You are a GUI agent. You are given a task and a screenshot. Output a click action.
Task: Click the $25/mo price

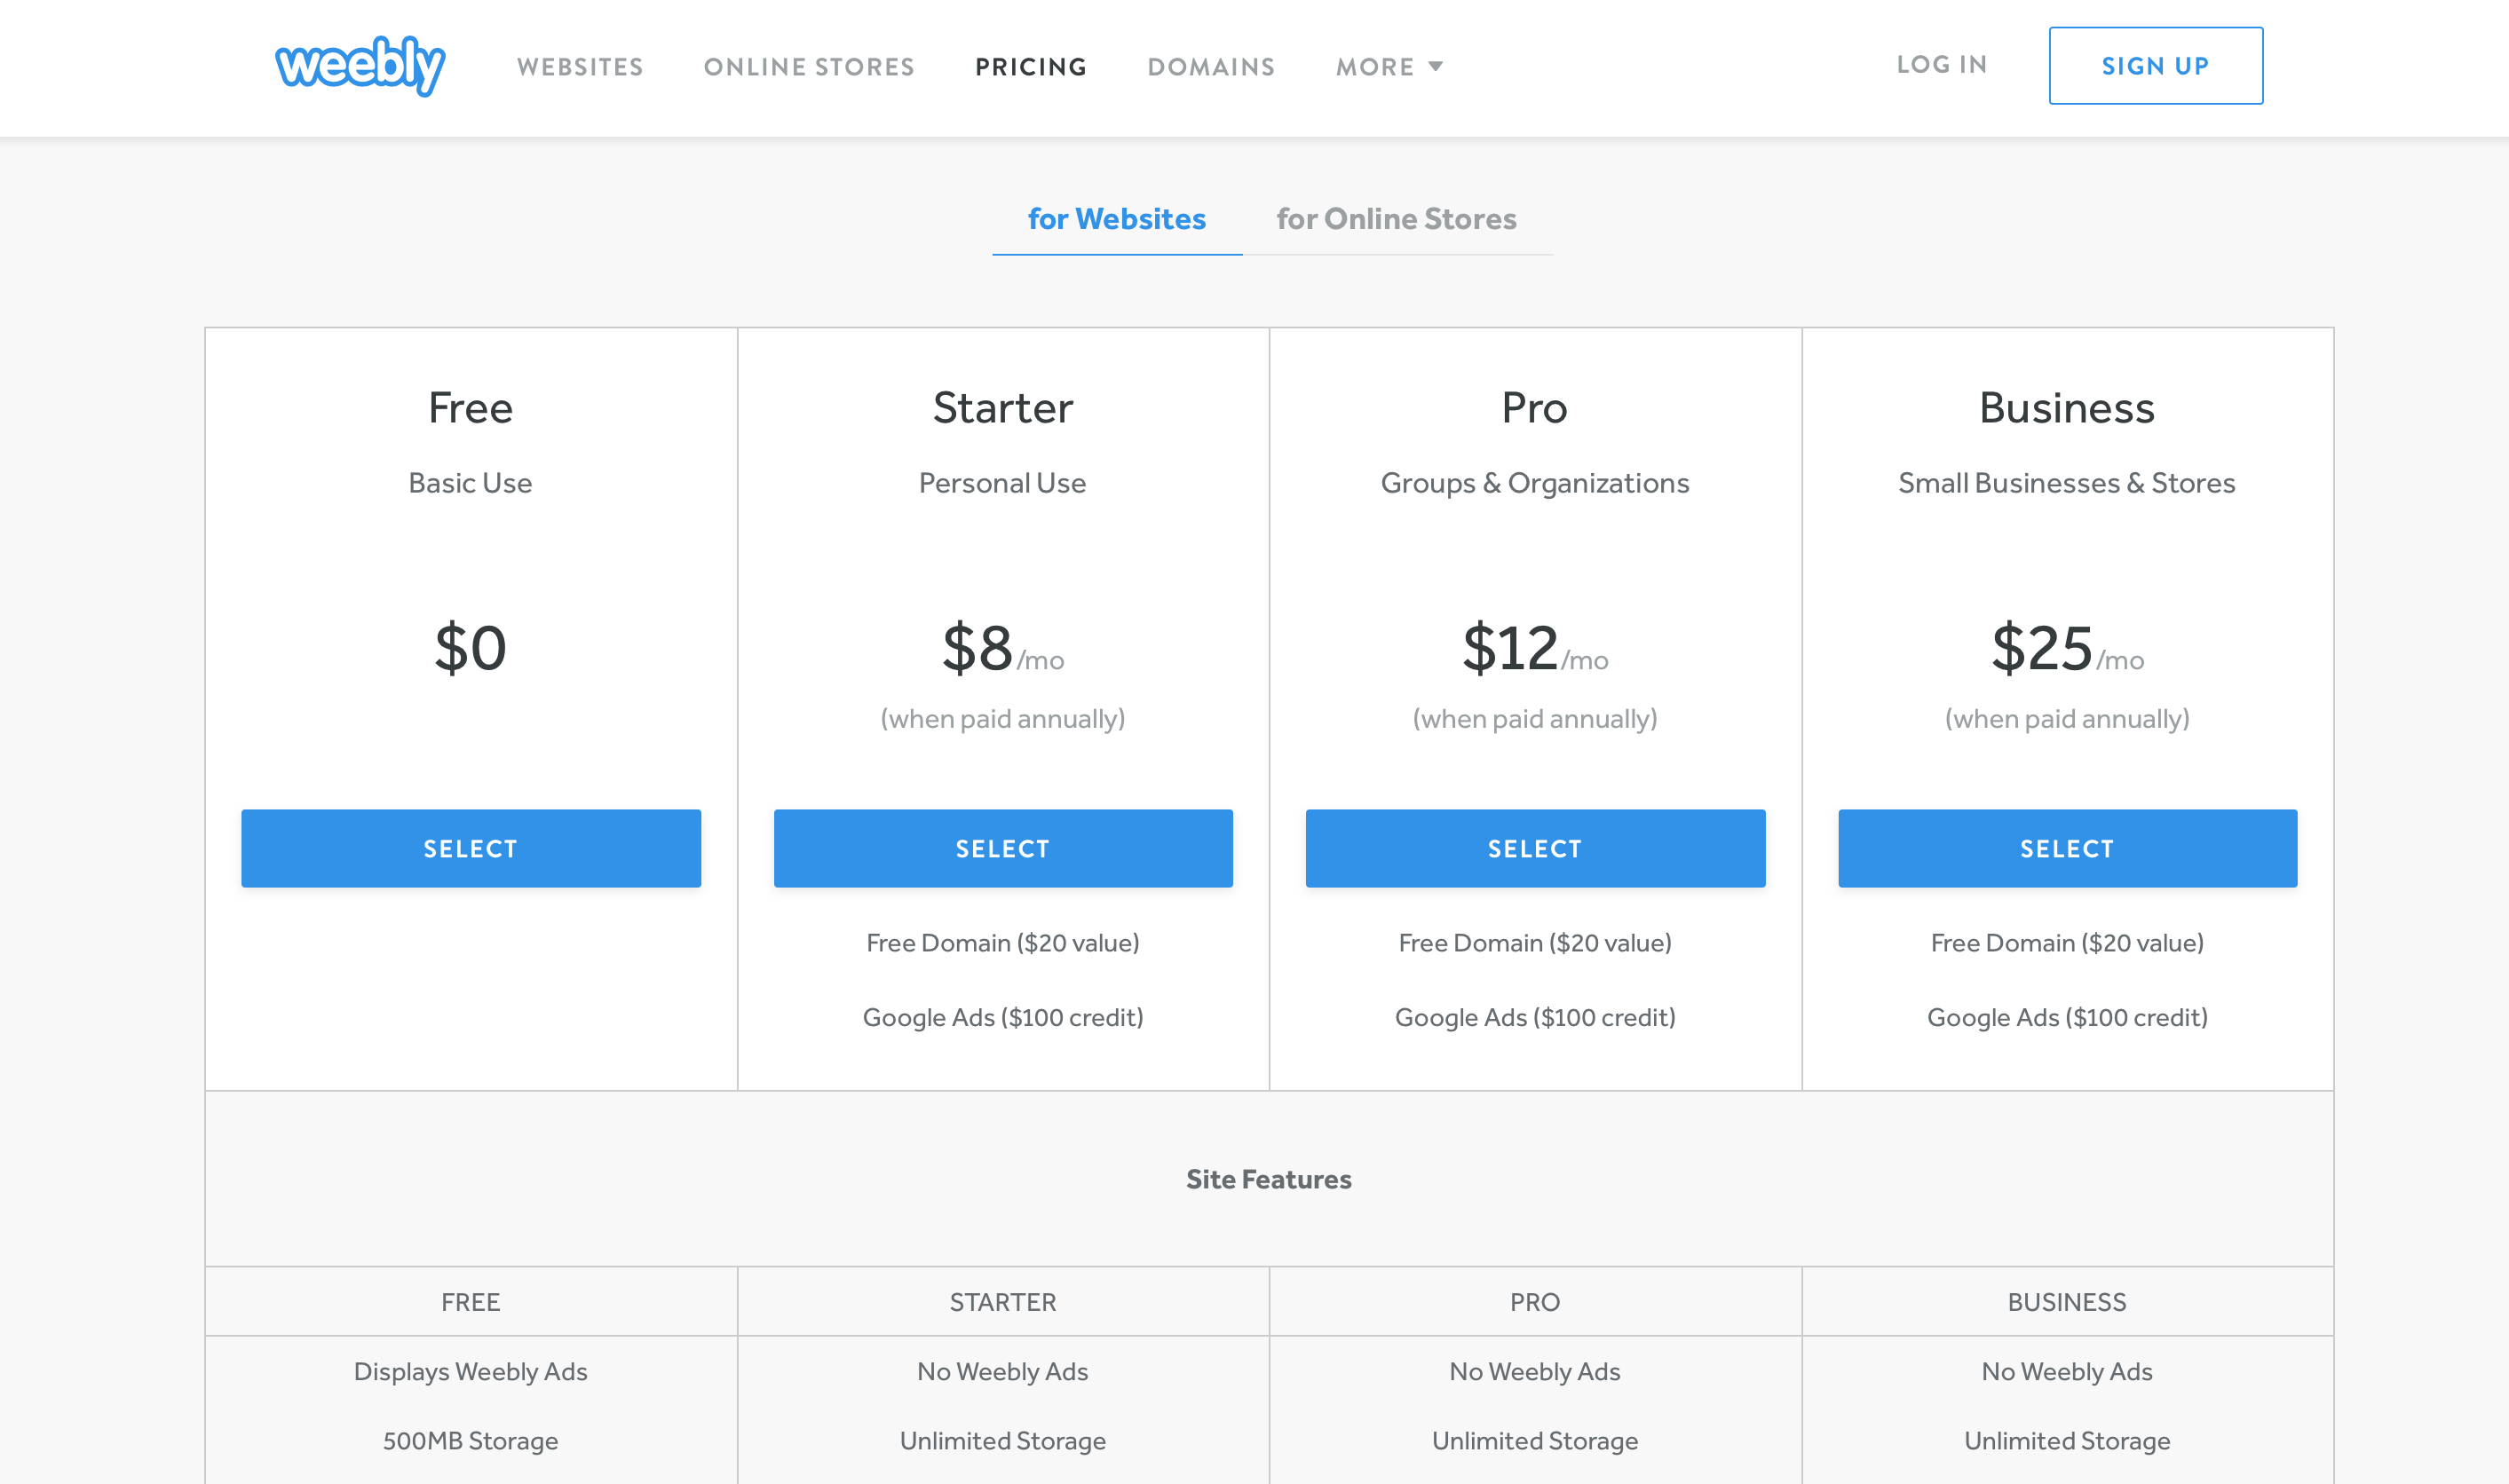[2067, 650]
